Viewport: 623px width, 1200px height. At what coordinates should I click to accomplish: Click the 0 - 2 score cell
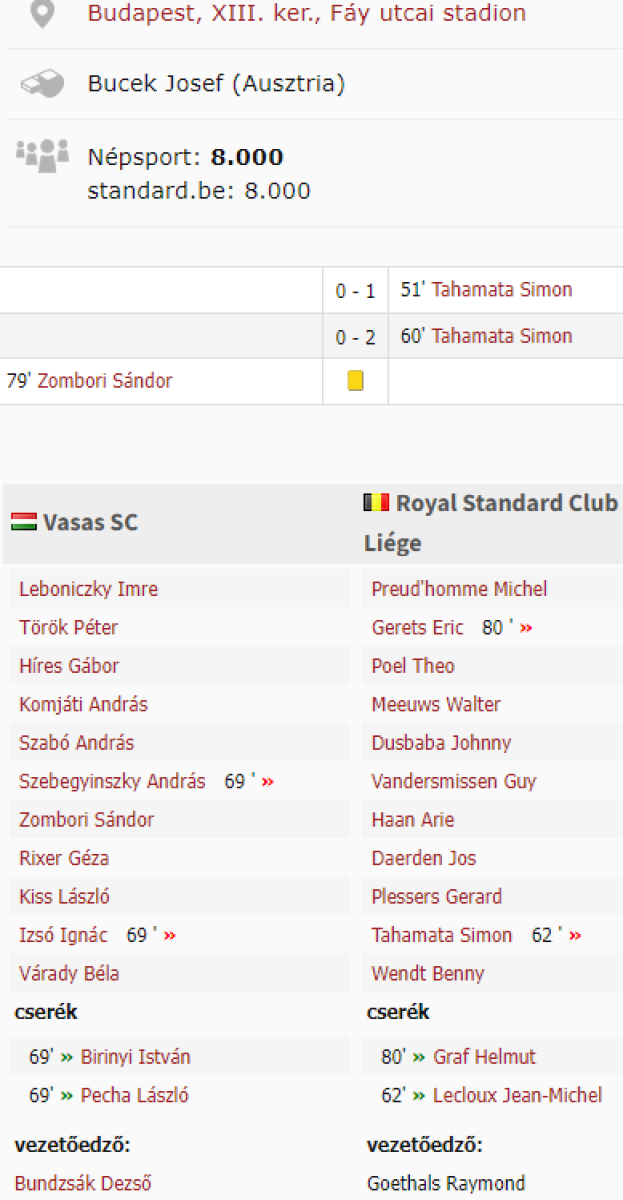click(355, 337)
